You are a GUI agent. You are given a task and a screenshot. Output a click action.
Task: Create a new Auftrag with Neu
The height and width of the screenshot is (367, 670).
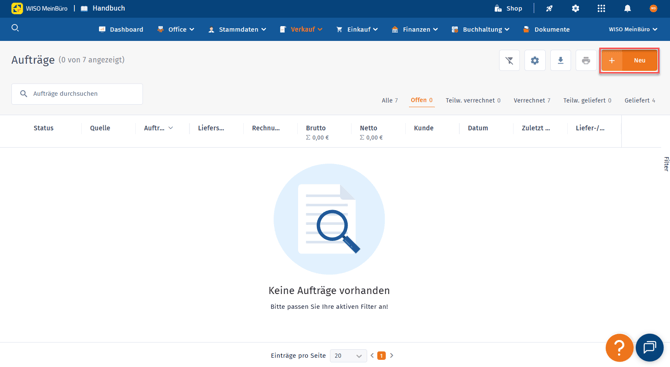pyautogui.click(x=629, y=61)
